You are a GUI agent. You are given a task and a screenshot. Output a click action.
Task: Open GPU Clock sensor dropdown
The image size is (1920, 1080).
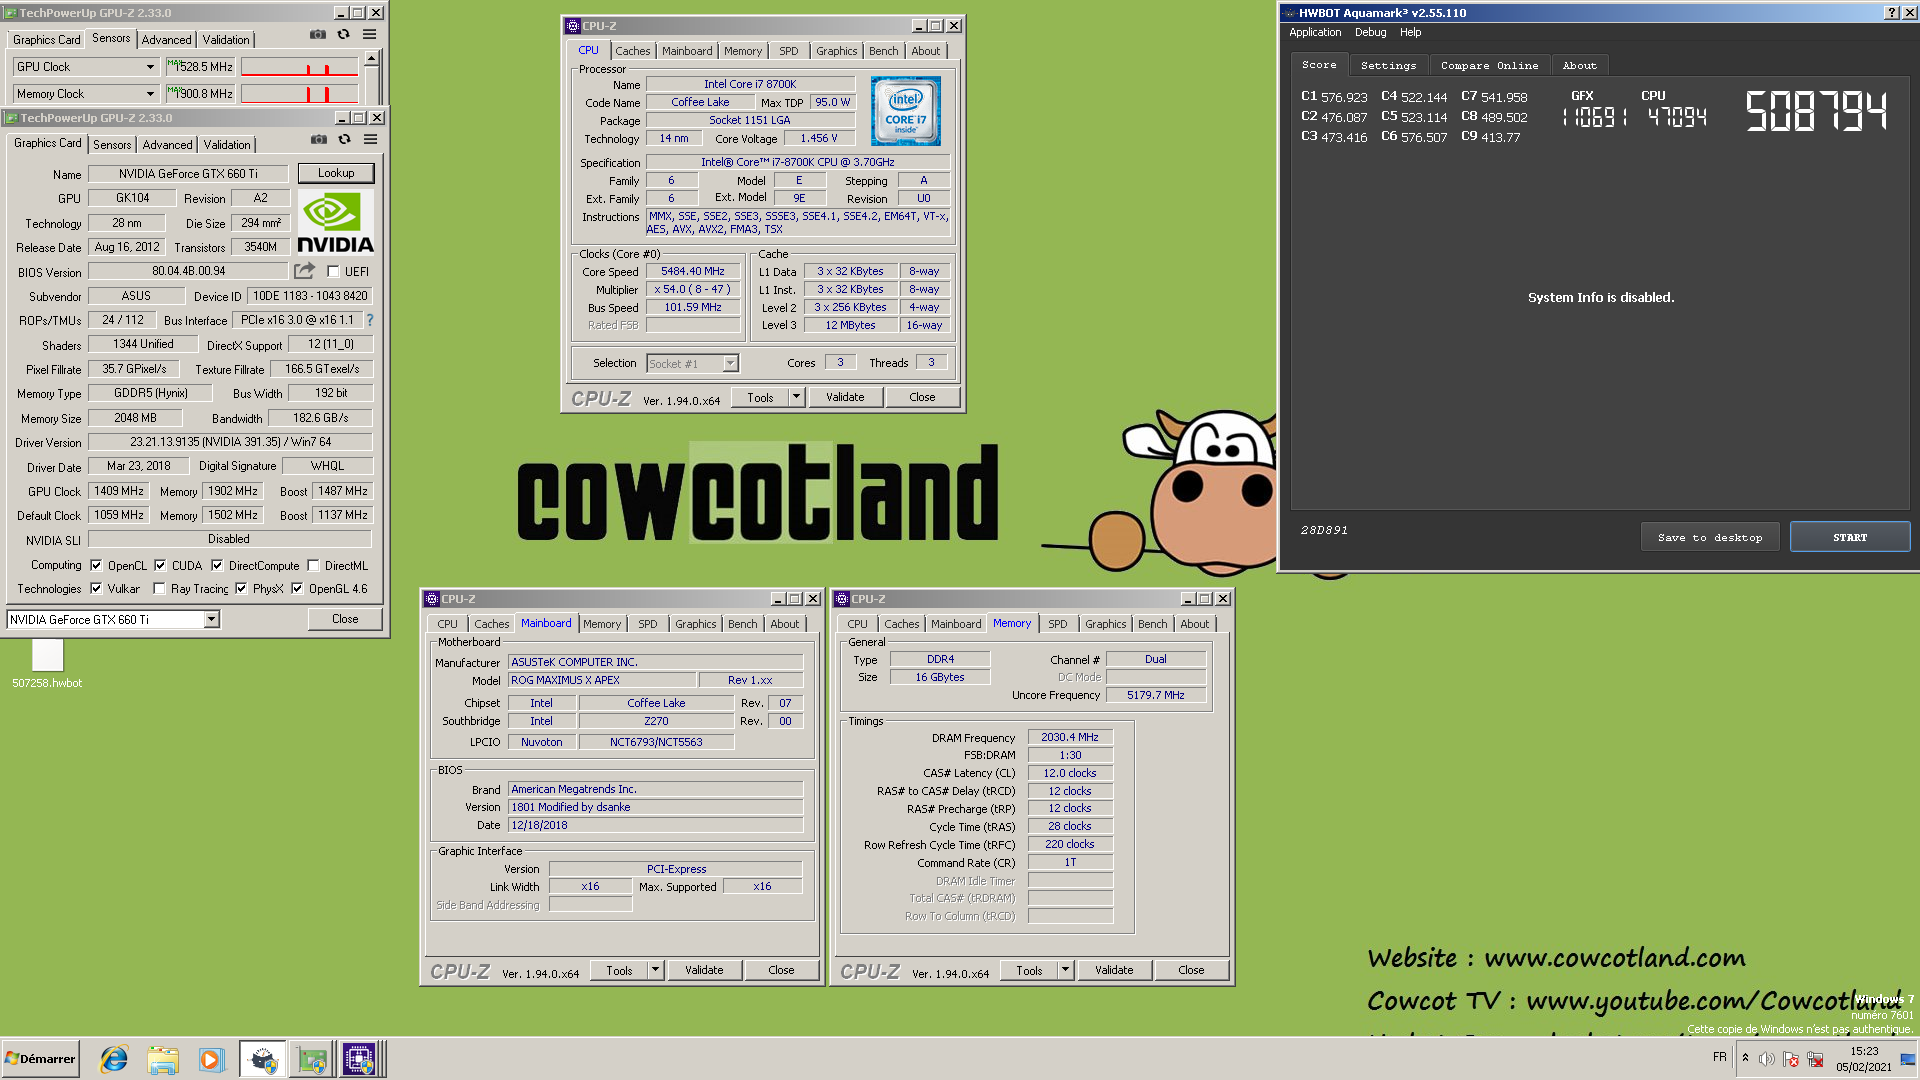click(150, 67)
